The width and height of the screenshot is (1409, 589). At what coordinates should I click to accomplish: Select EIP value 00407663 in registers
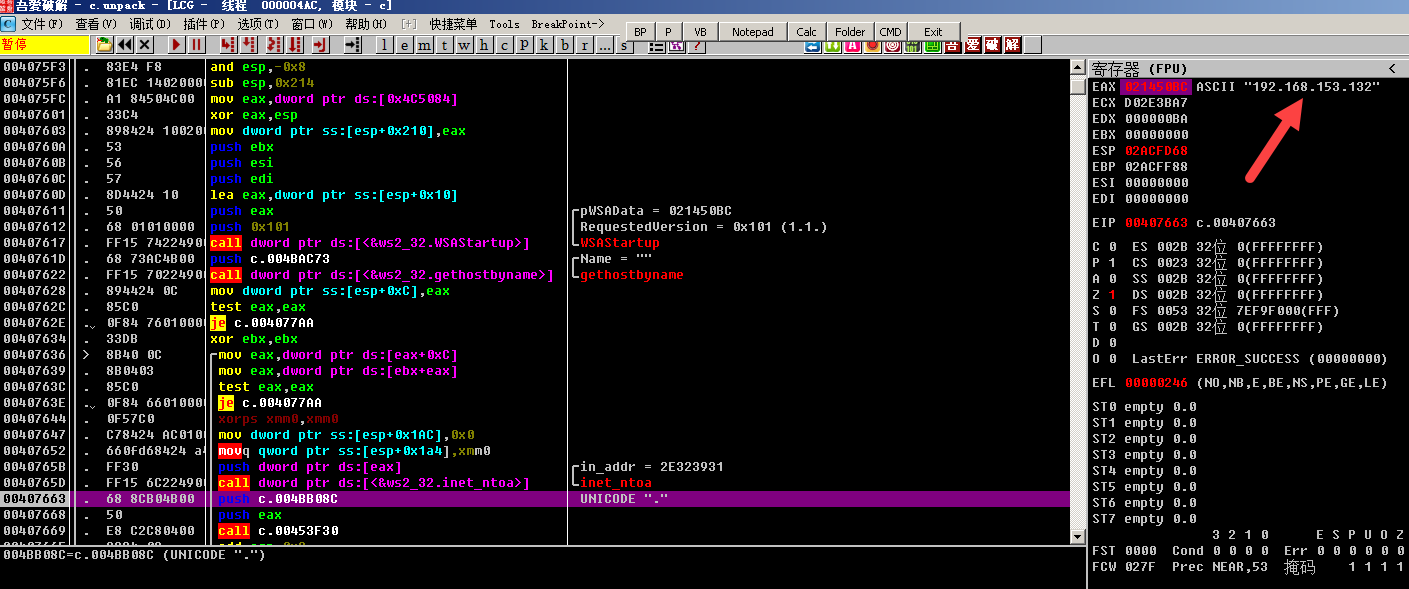click(1155, 223)
